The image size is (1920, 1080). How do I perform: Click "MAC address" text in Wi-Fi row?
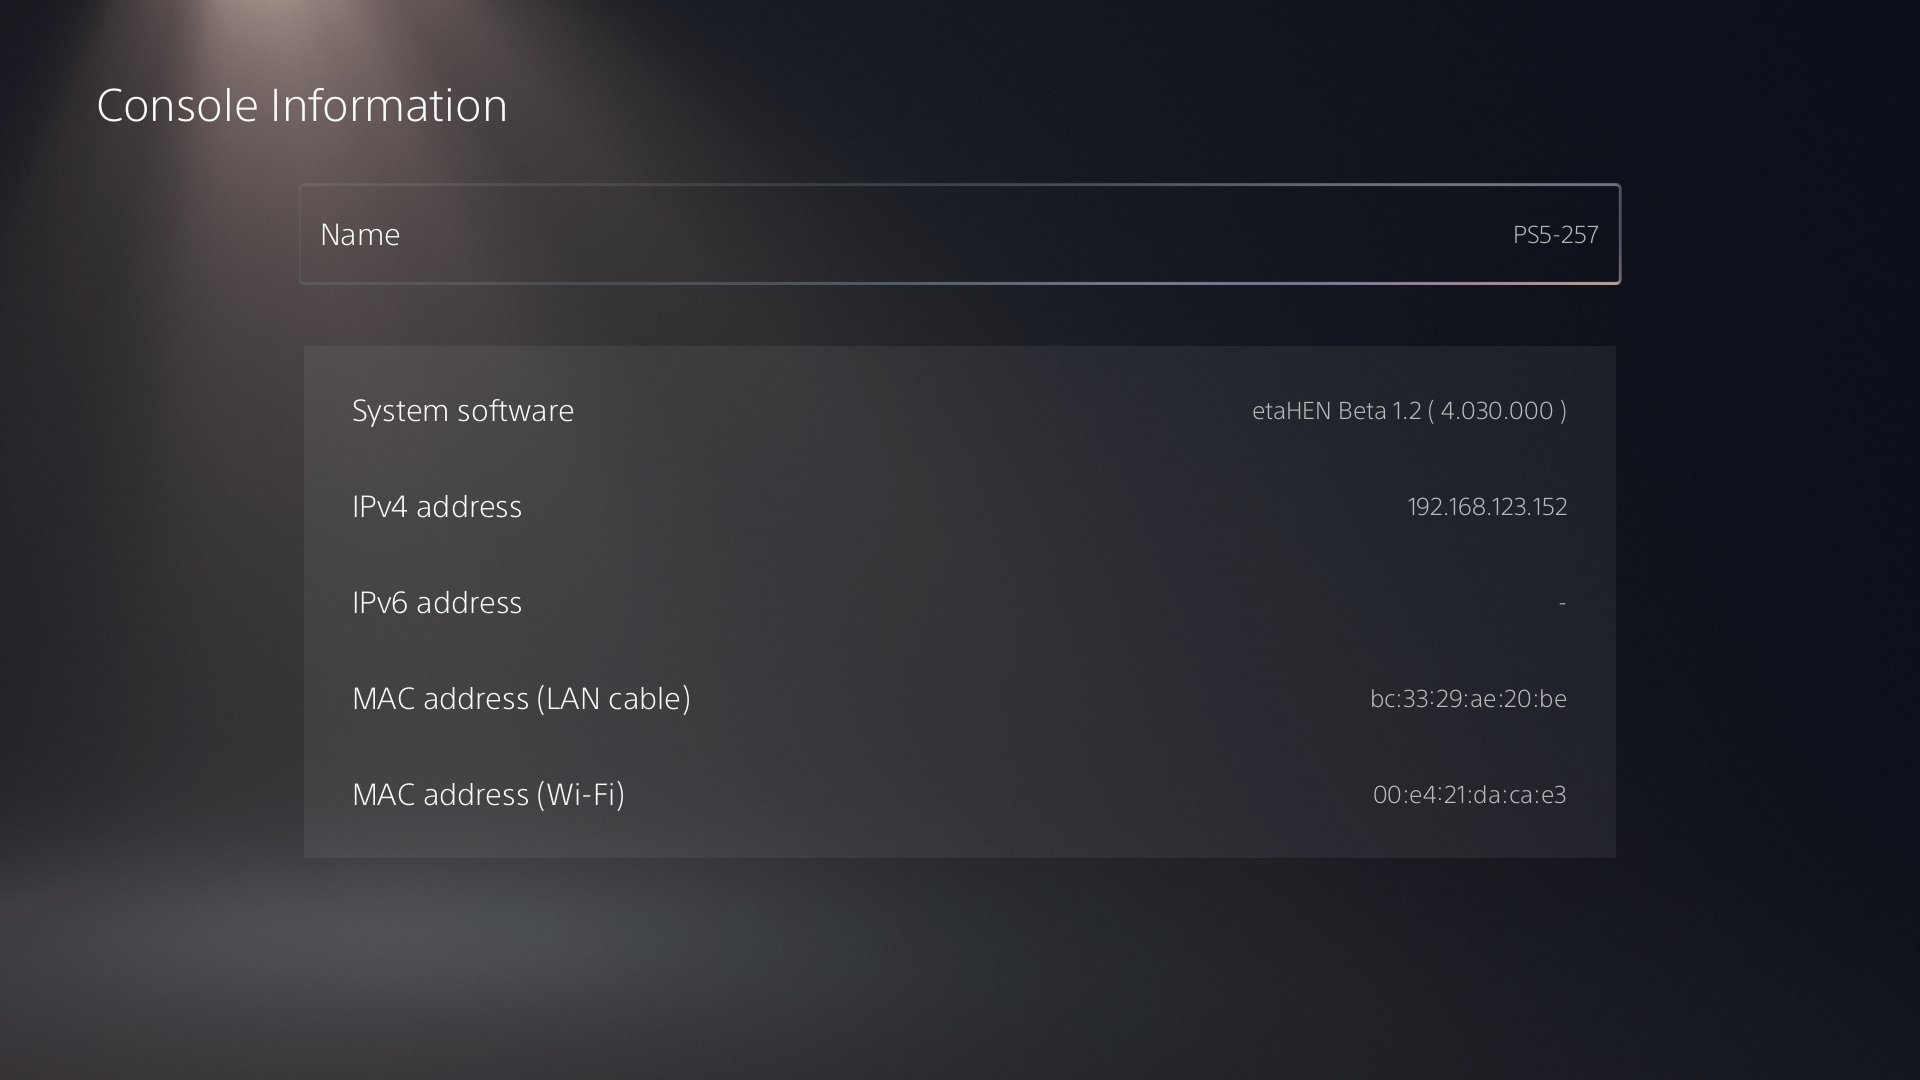pos(440,794)
